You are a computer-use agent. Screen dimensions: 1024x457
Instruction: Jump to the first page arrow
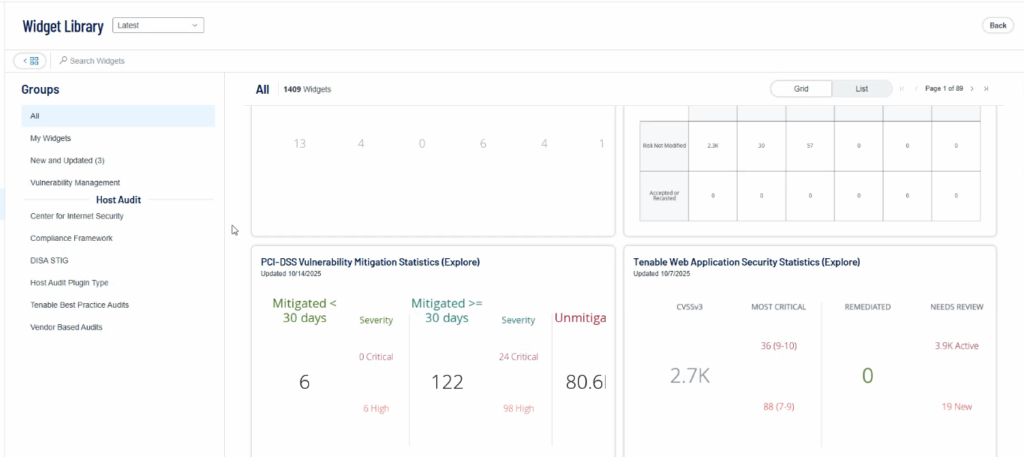902,89
